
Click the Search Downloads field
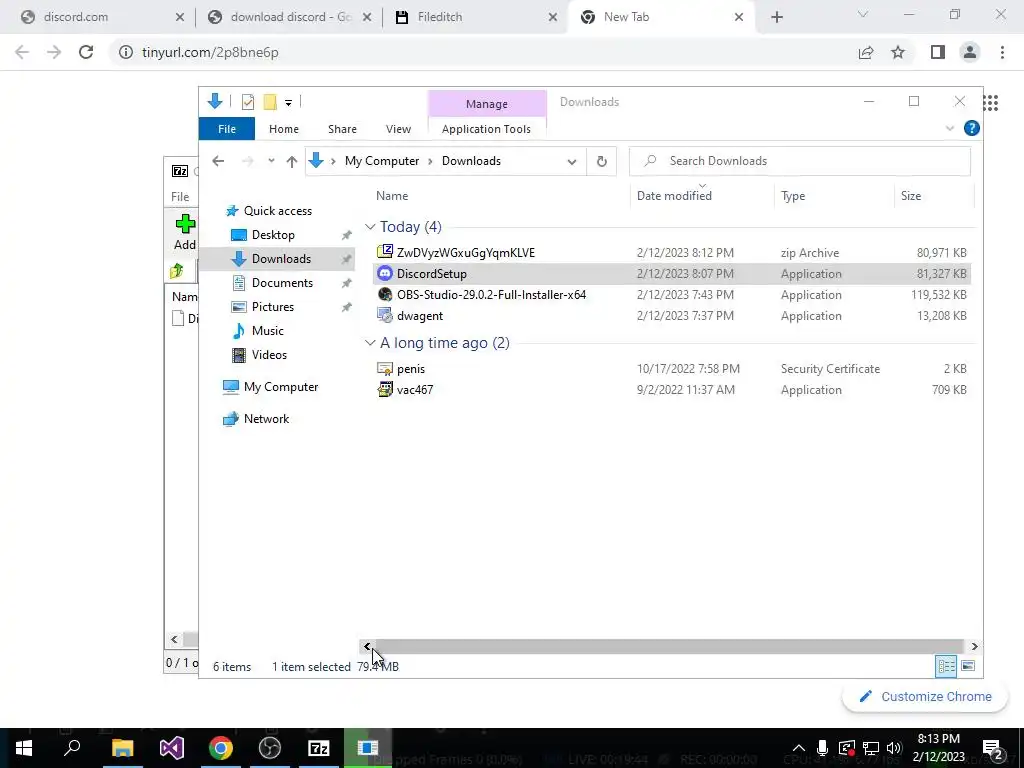click(x=799, y=161)
